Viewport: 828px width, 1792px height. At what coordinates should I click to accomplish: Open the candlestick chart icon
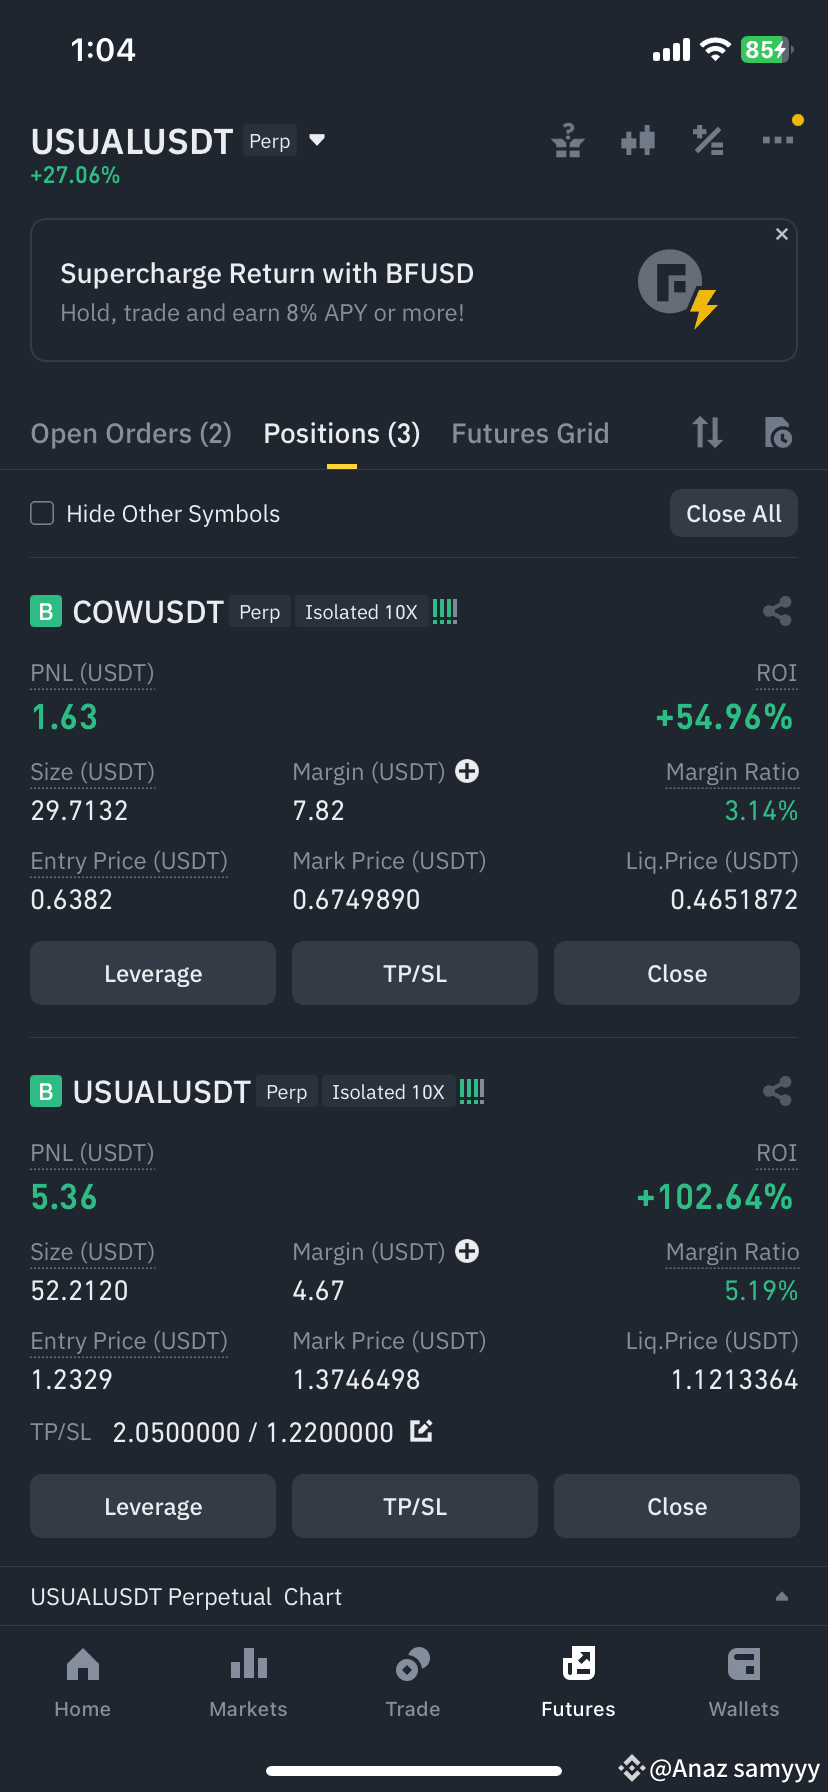click(638, 141)
